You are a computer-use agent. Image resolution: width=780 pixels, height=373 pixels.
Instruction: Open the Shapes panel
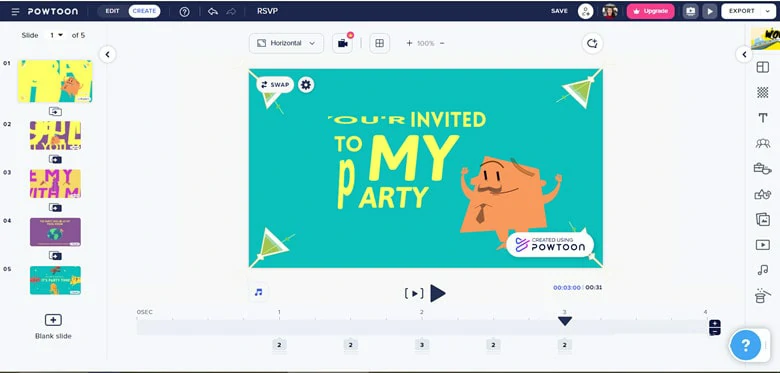click(763, 194)
